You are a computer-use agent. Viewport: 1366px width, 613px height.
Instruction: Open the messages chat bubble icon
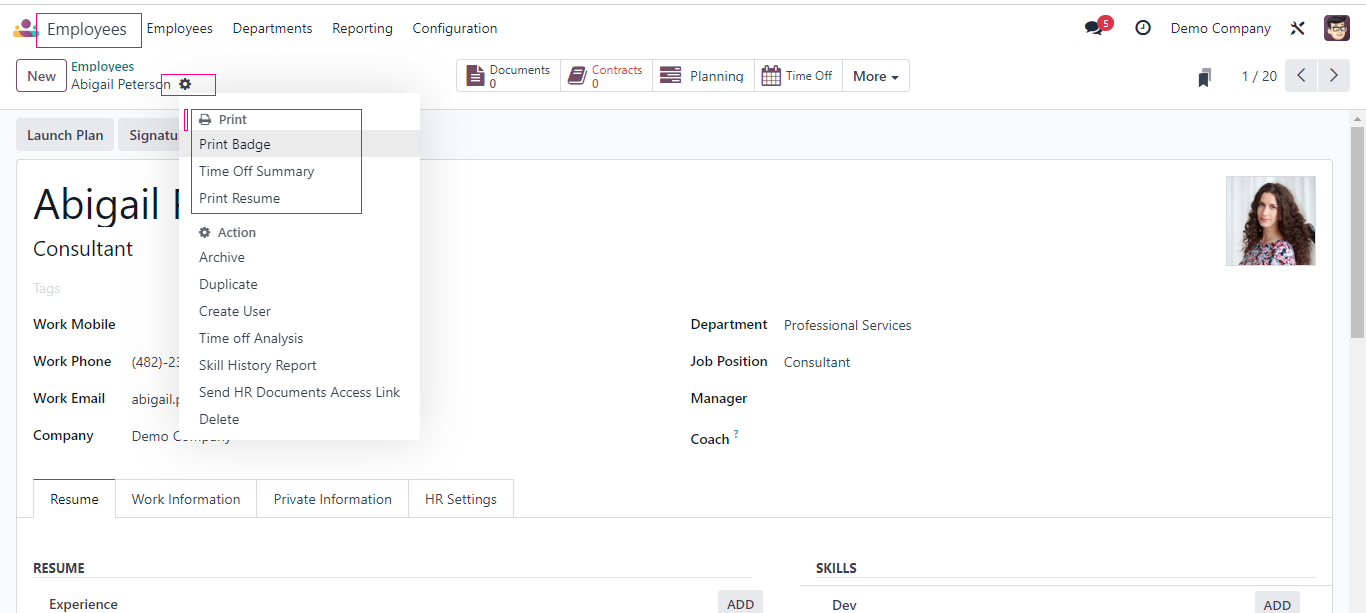(1094, 28)
